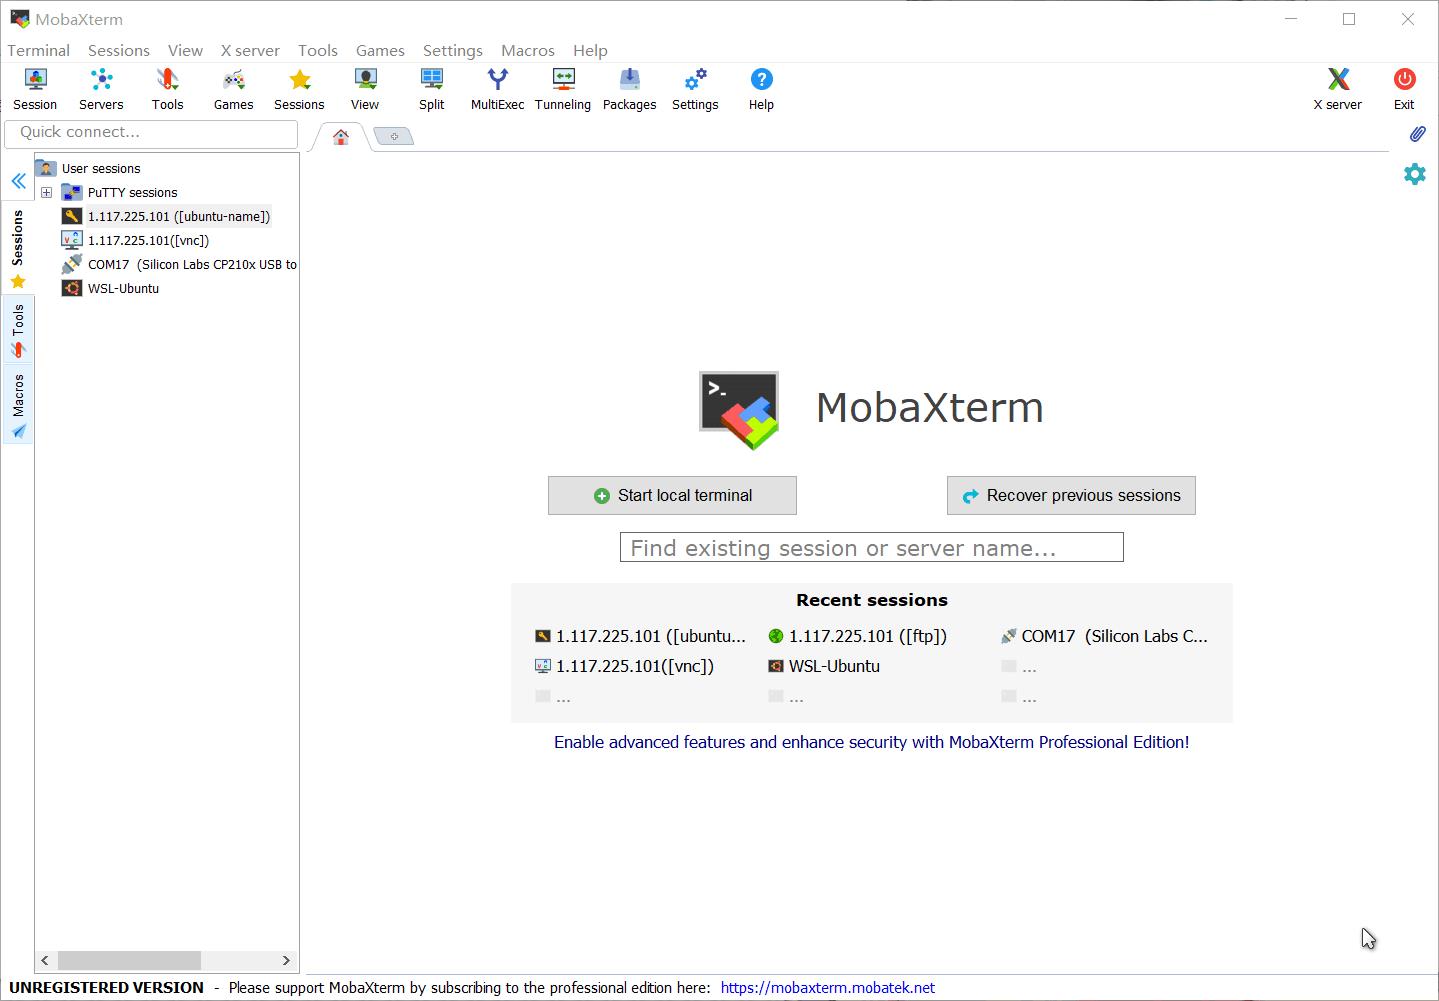Open the Help menu
1439x1001 pixels.
(590, 50)
